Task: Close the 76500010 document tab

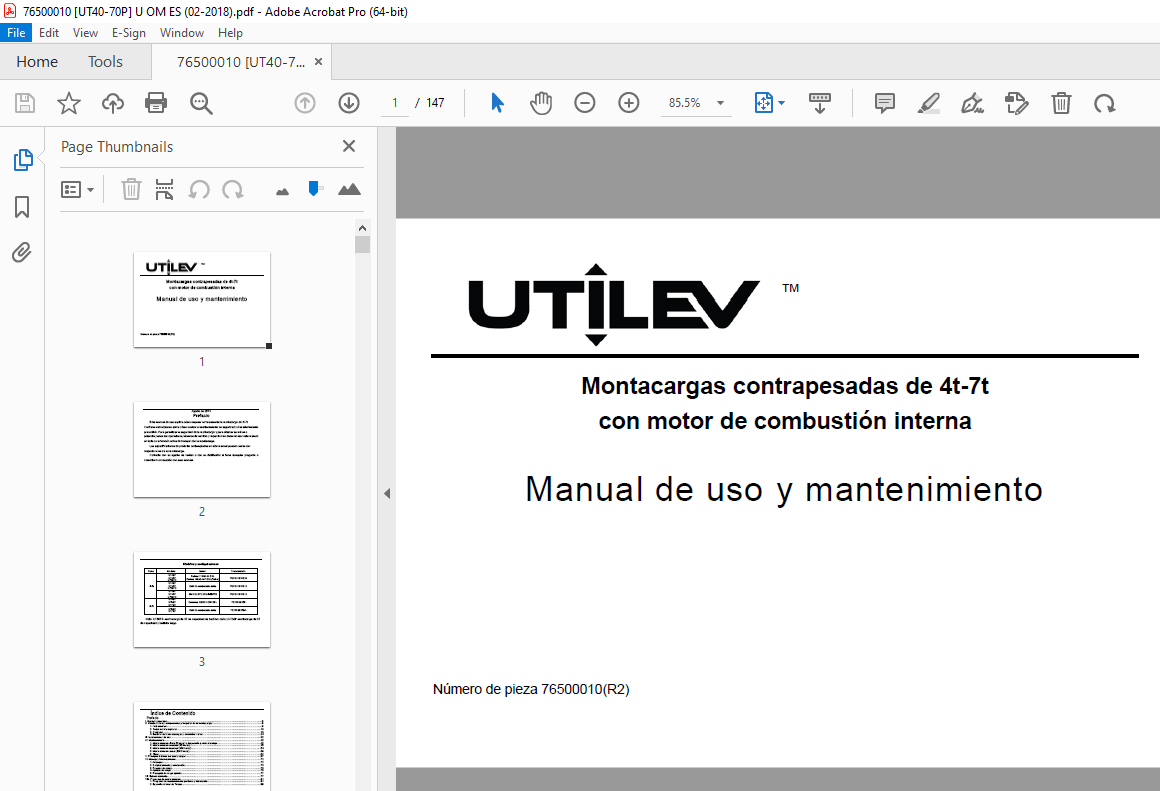Action: pos(318,61)
